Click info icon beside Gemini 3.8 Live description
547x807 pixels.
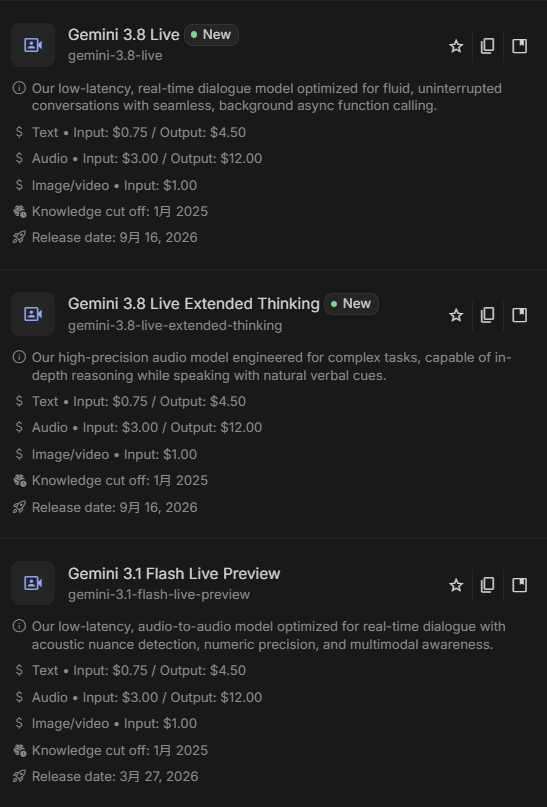click(x=19, y=88)
